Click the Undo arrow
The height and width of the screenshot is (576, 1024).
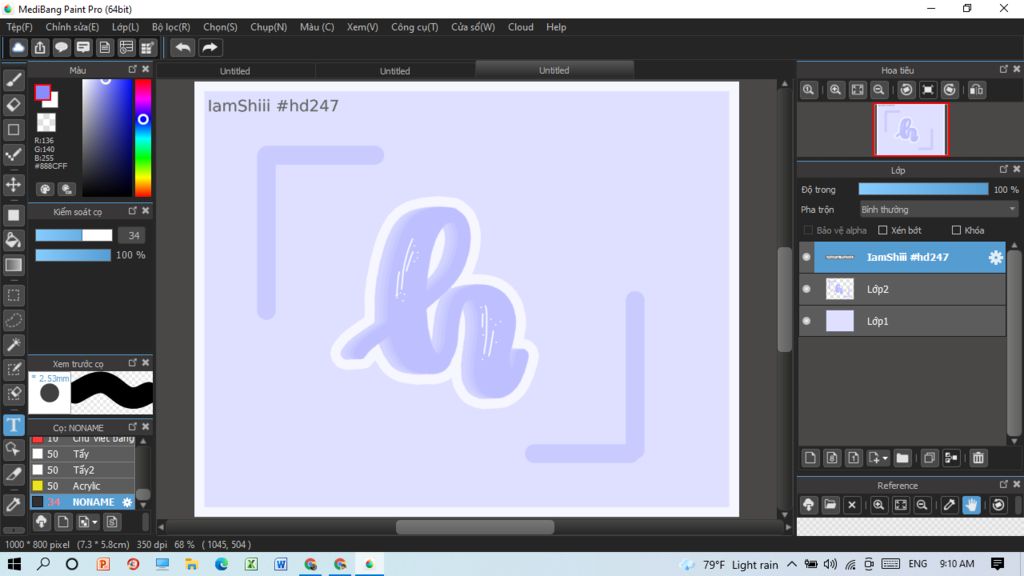point(183,48)
